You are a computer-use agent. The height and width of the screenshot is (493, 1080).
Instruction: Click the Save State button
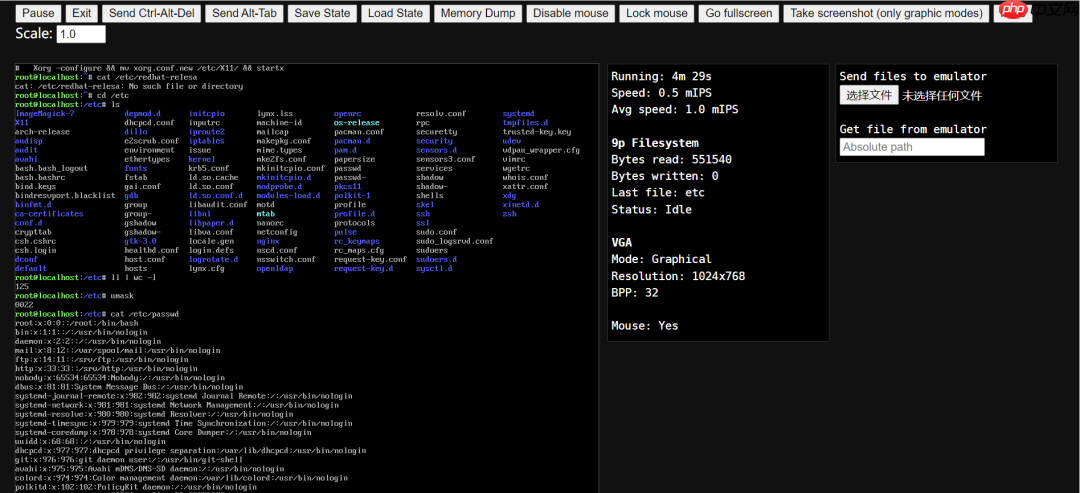(x=322, y=13)
